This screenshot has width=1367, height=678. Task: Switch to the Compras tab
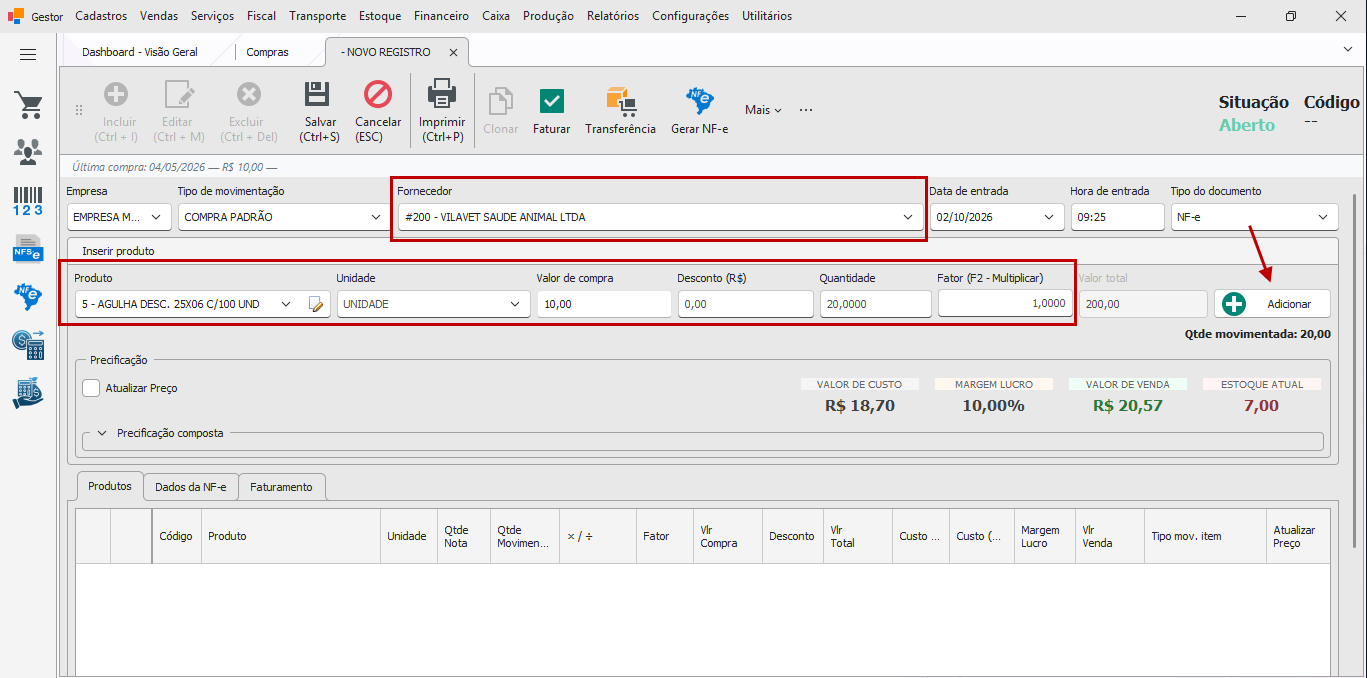267,52
